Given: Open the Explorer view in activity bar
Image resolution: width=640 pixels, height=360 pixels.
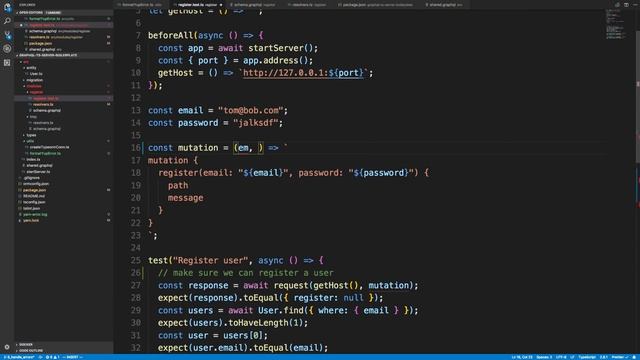Looking at the screenshot, I should pyautogui.click(x=7, y=7).
